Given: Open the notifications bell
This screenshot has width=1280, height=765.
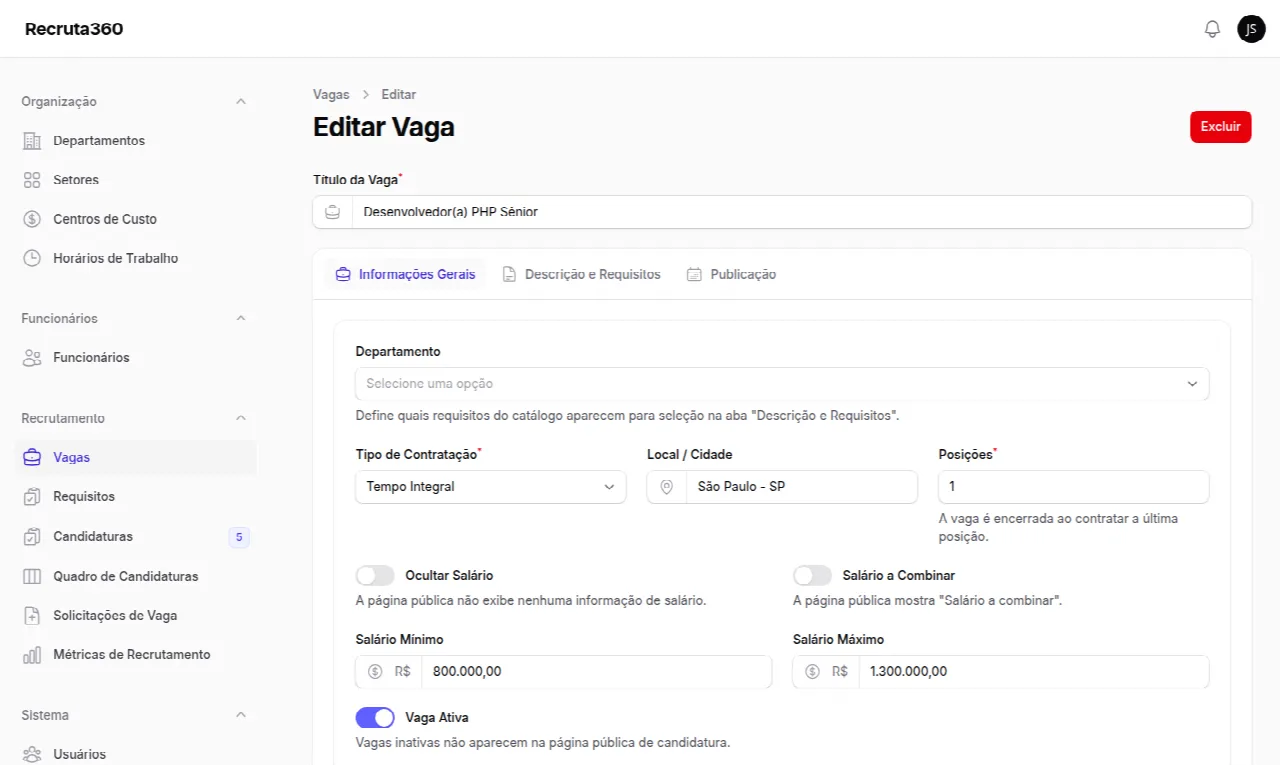Looking at the screenshot, I should tap(1212, 29).
